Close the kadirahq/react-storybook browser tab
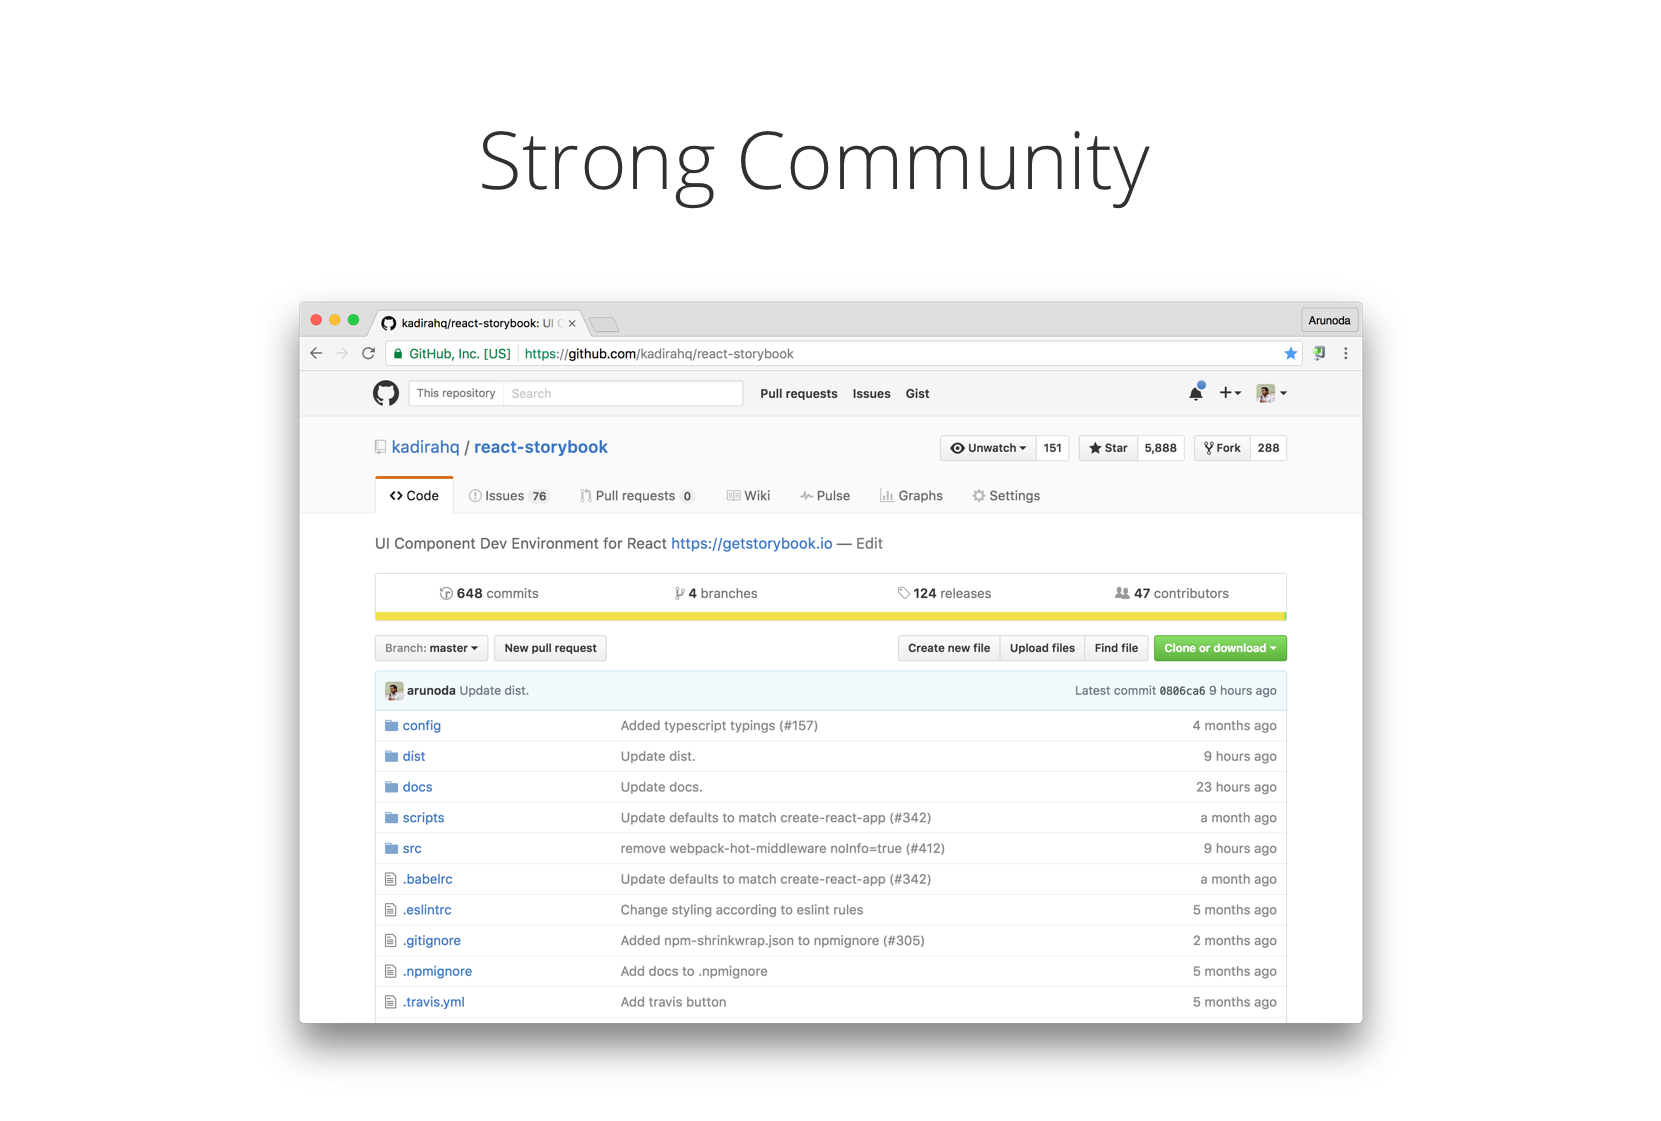The width and height of the screenshot is (1661, 1121). pos(572,323)
